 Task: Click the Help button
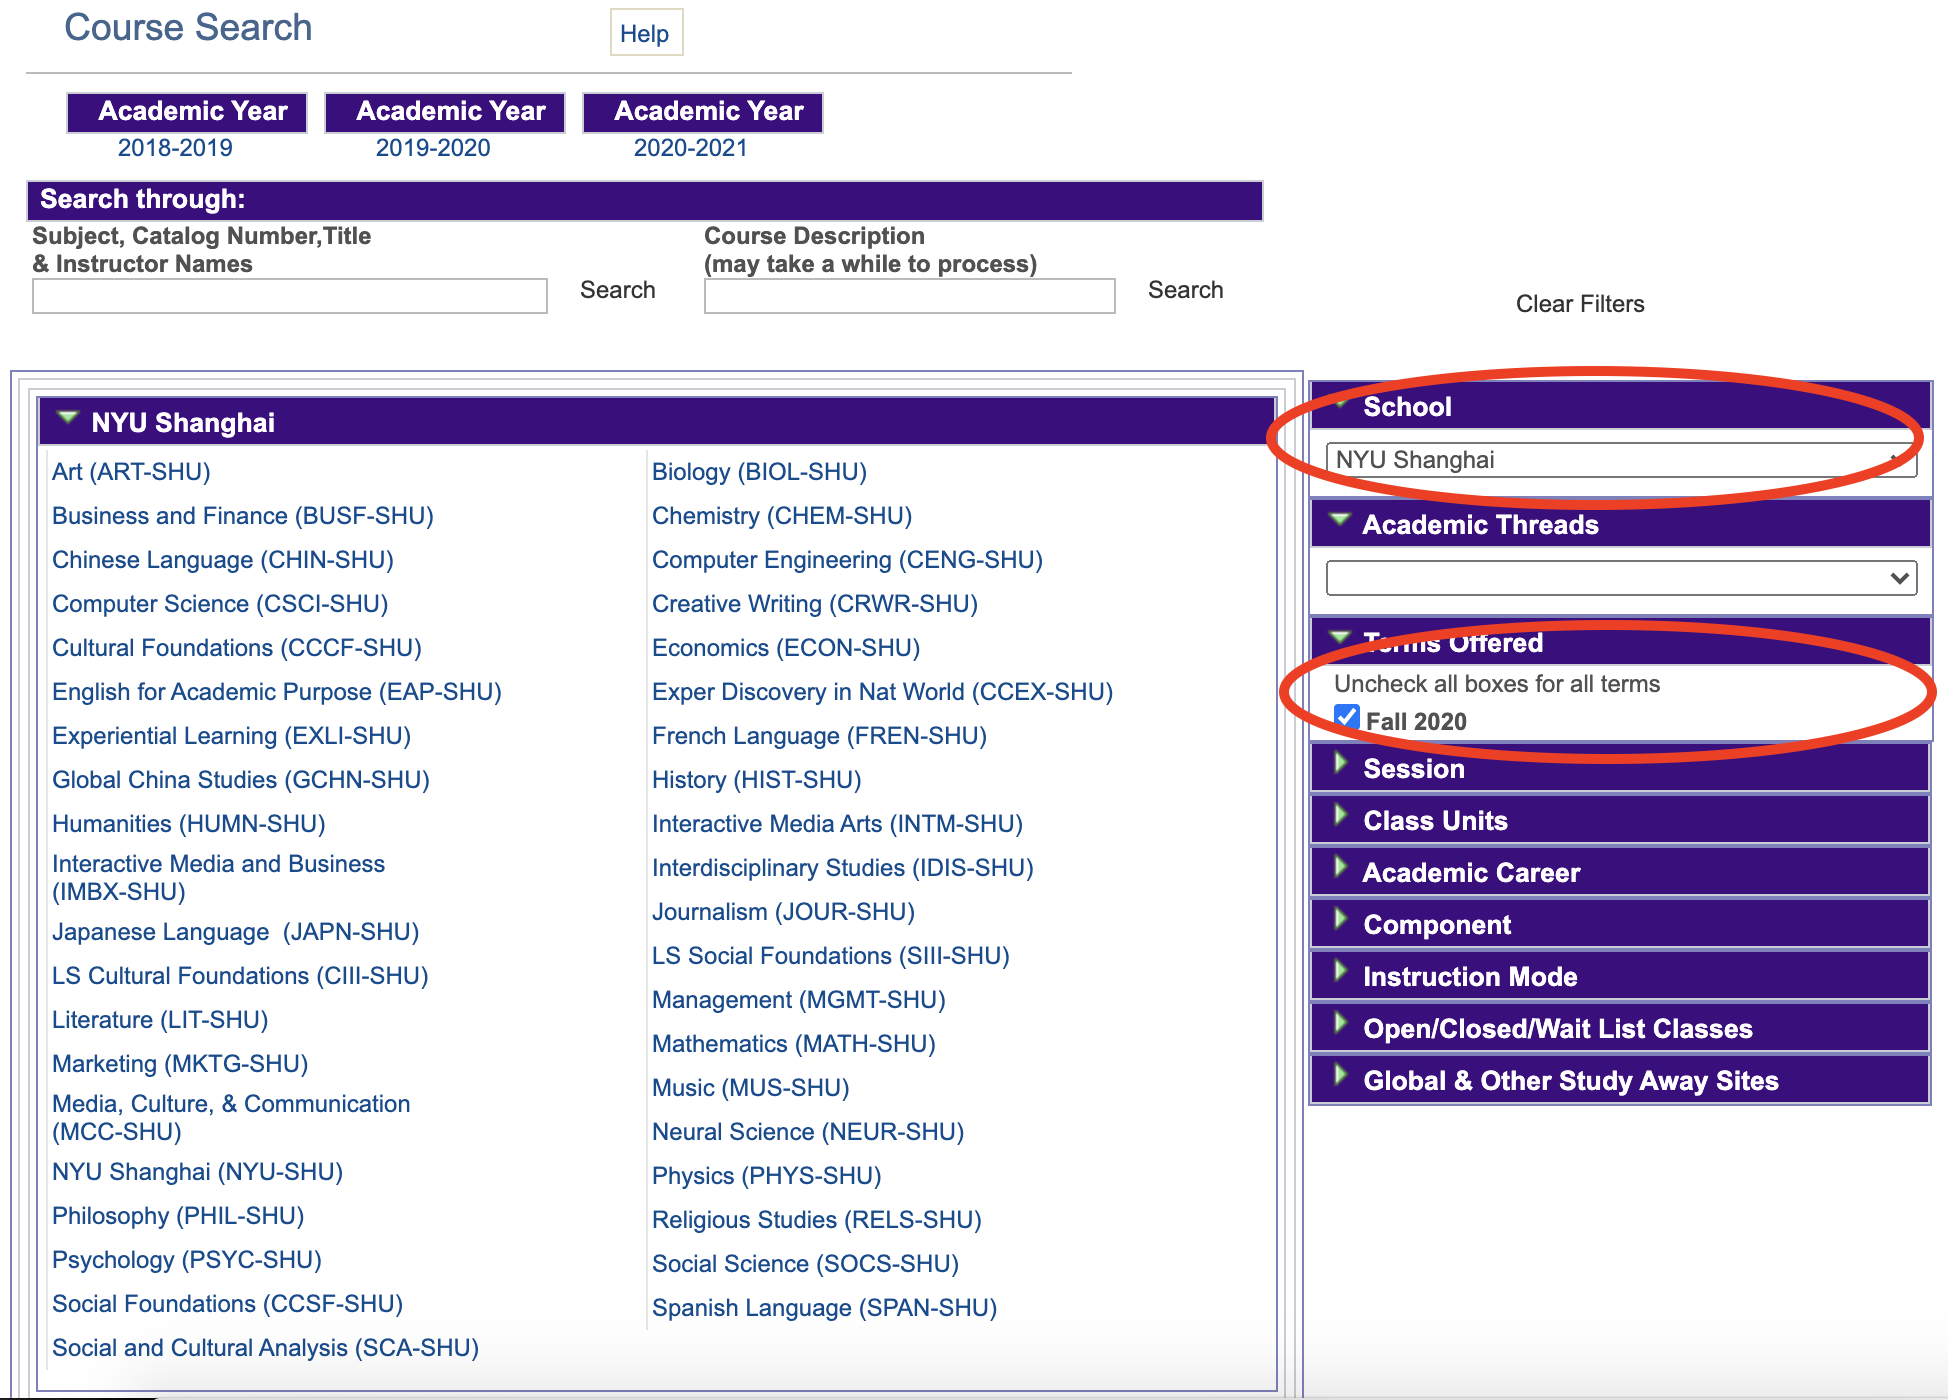point(645,33)
